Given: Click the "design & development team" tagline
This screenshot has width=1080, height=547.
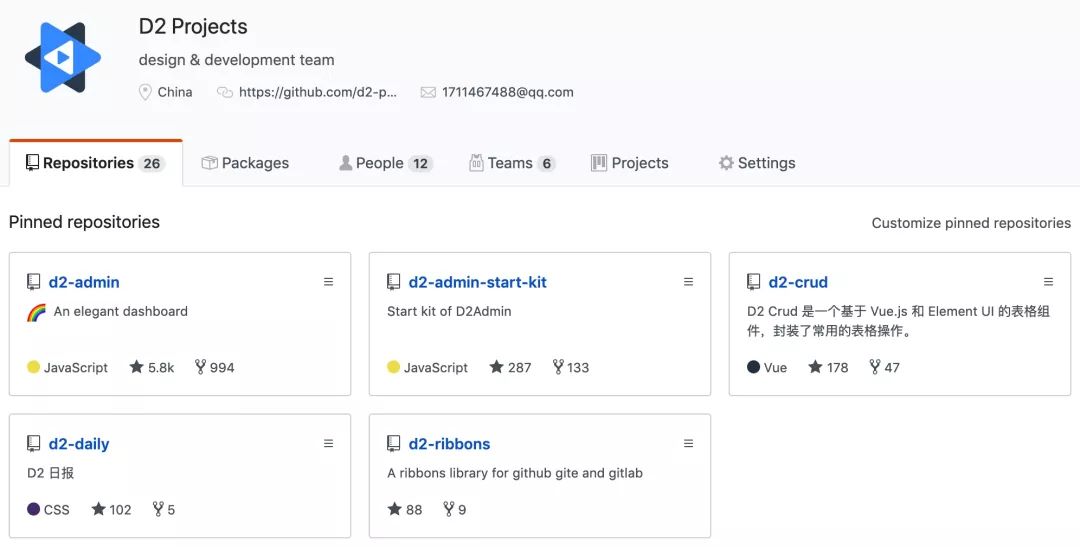Looking at the screenshot, I should (236, 60).
